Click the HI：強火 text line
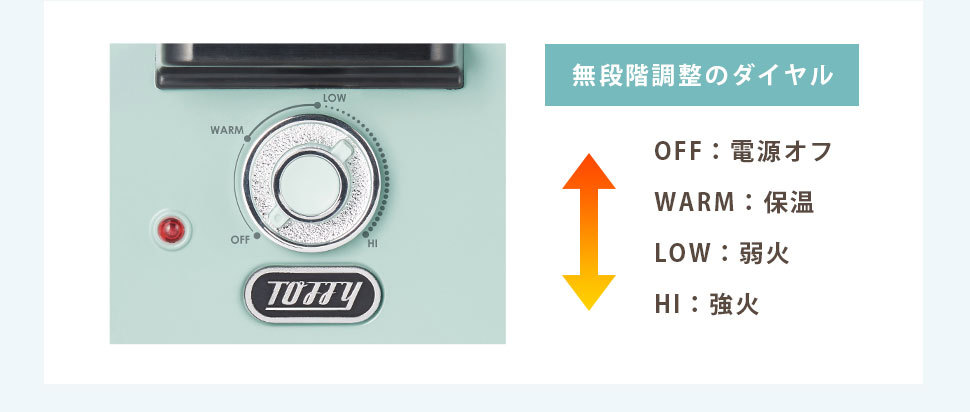Screen dimensions: 970x412 tap(706, 304)
